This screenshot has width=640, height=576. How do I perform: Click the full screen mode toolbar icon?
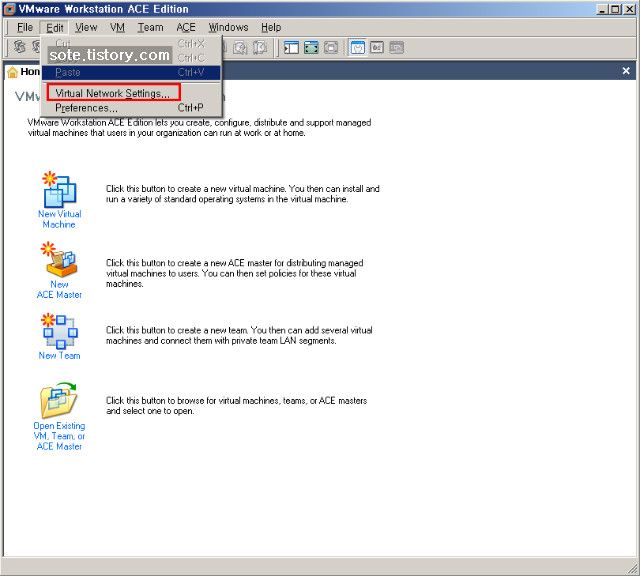[311, 48]
